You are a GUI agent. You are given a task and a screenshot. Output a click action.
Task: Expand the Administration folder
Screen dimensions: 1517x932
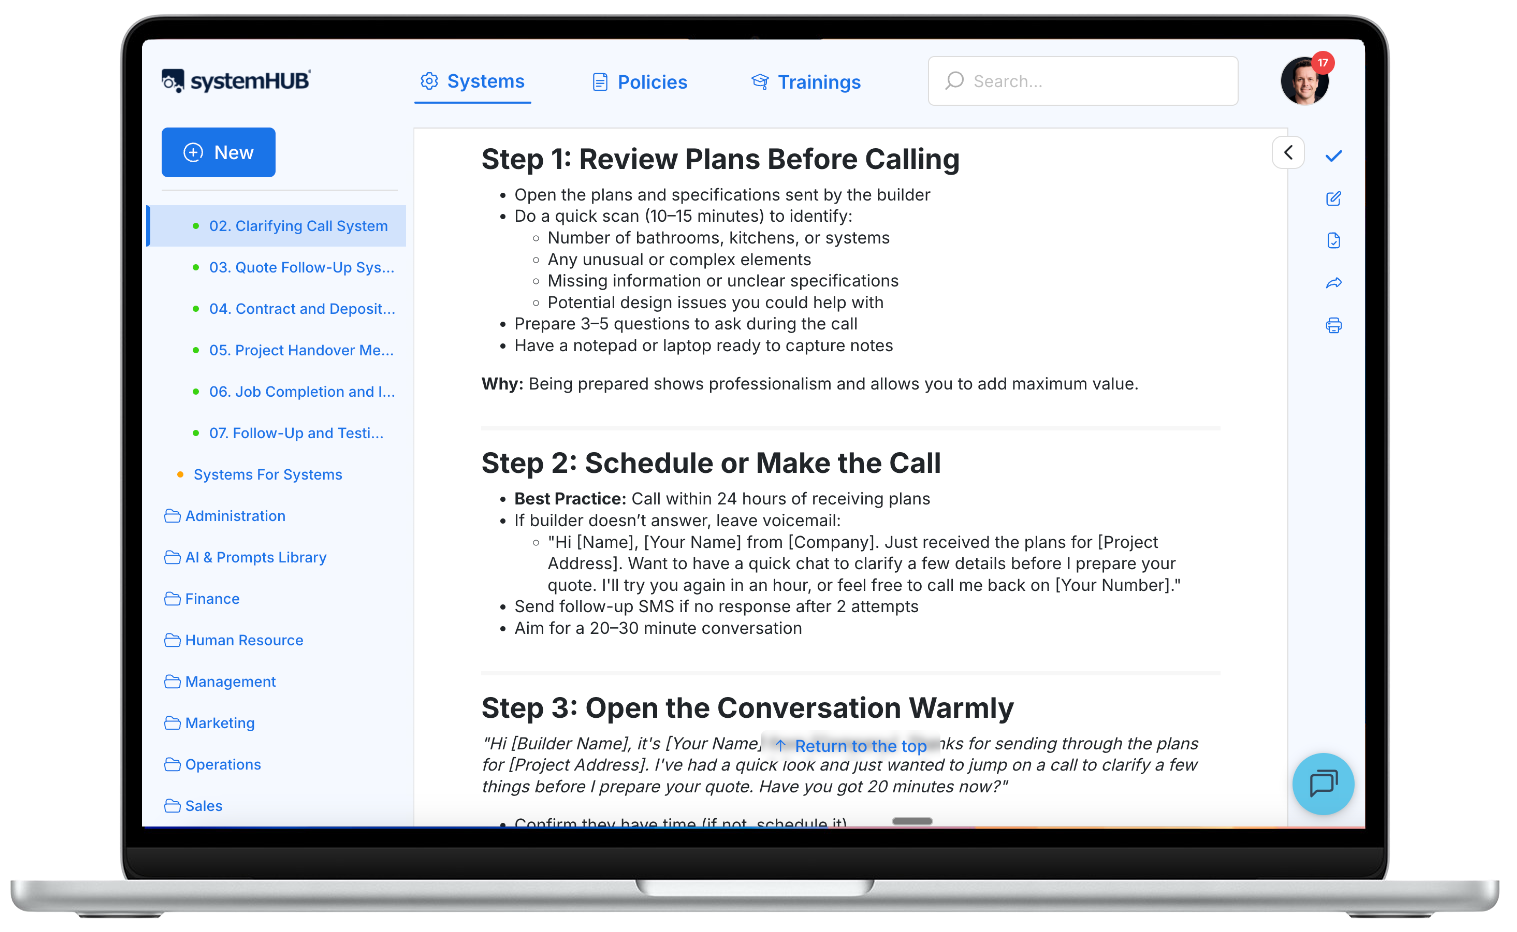click(226, 516)
